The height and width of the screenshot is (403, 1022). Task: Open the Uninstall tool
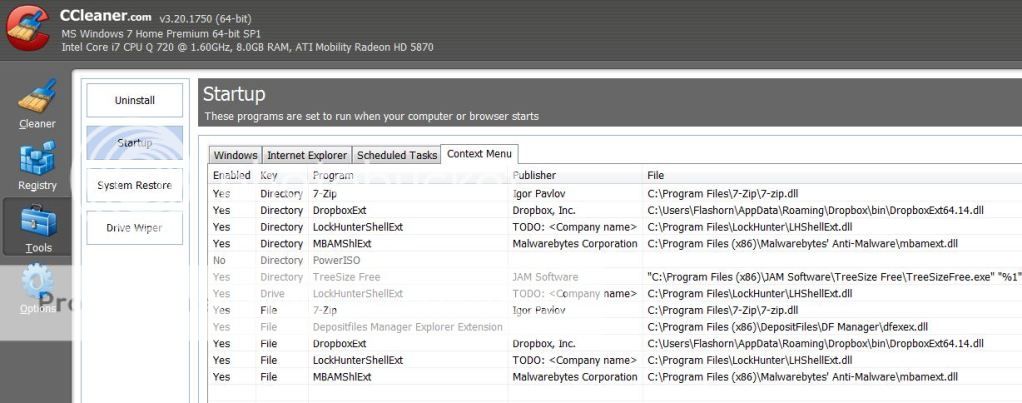[x=135, y=100]
